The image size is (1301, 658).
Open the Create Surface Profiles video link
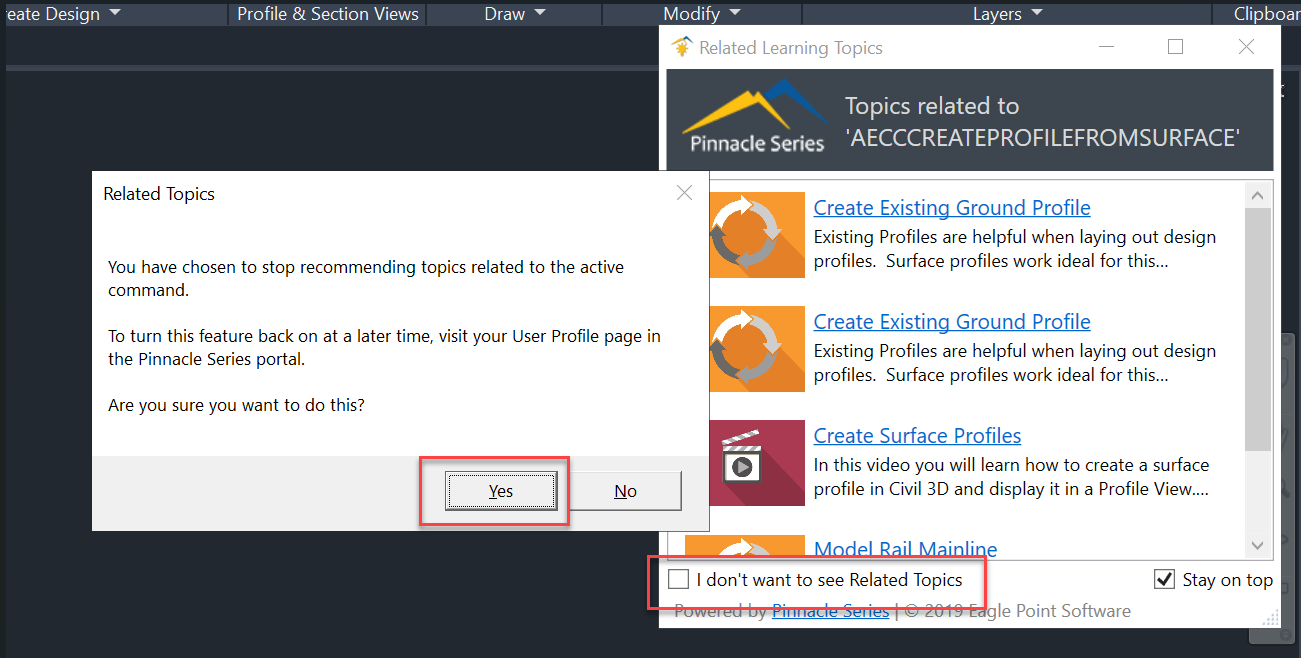917,436
